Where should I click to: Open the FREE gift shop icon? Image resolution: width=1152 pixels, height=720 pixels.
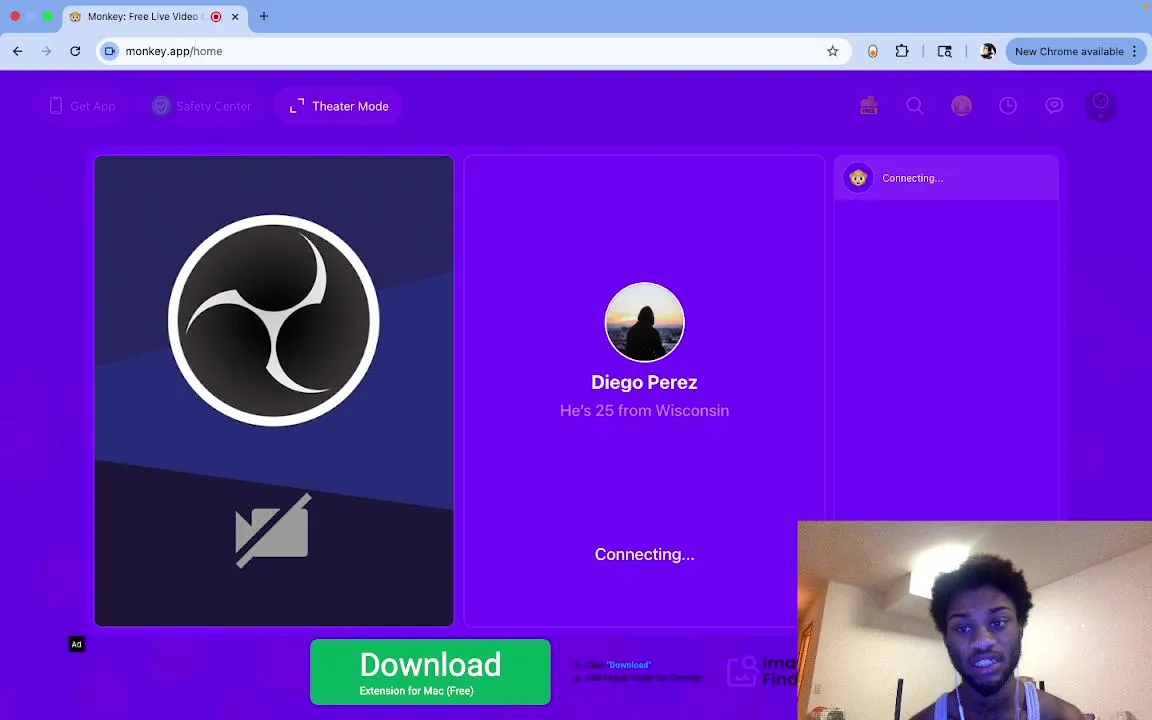tap(869, 106)
